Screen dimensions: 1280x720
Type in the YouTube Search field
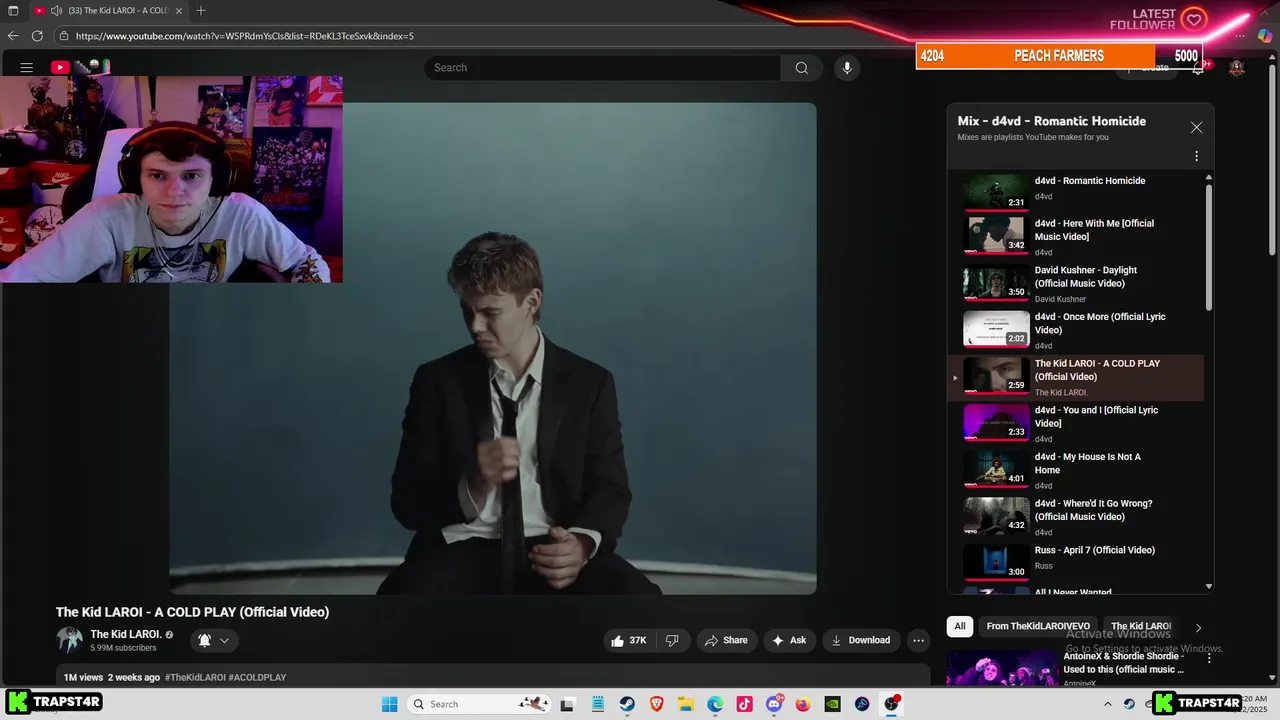point(603,68)
